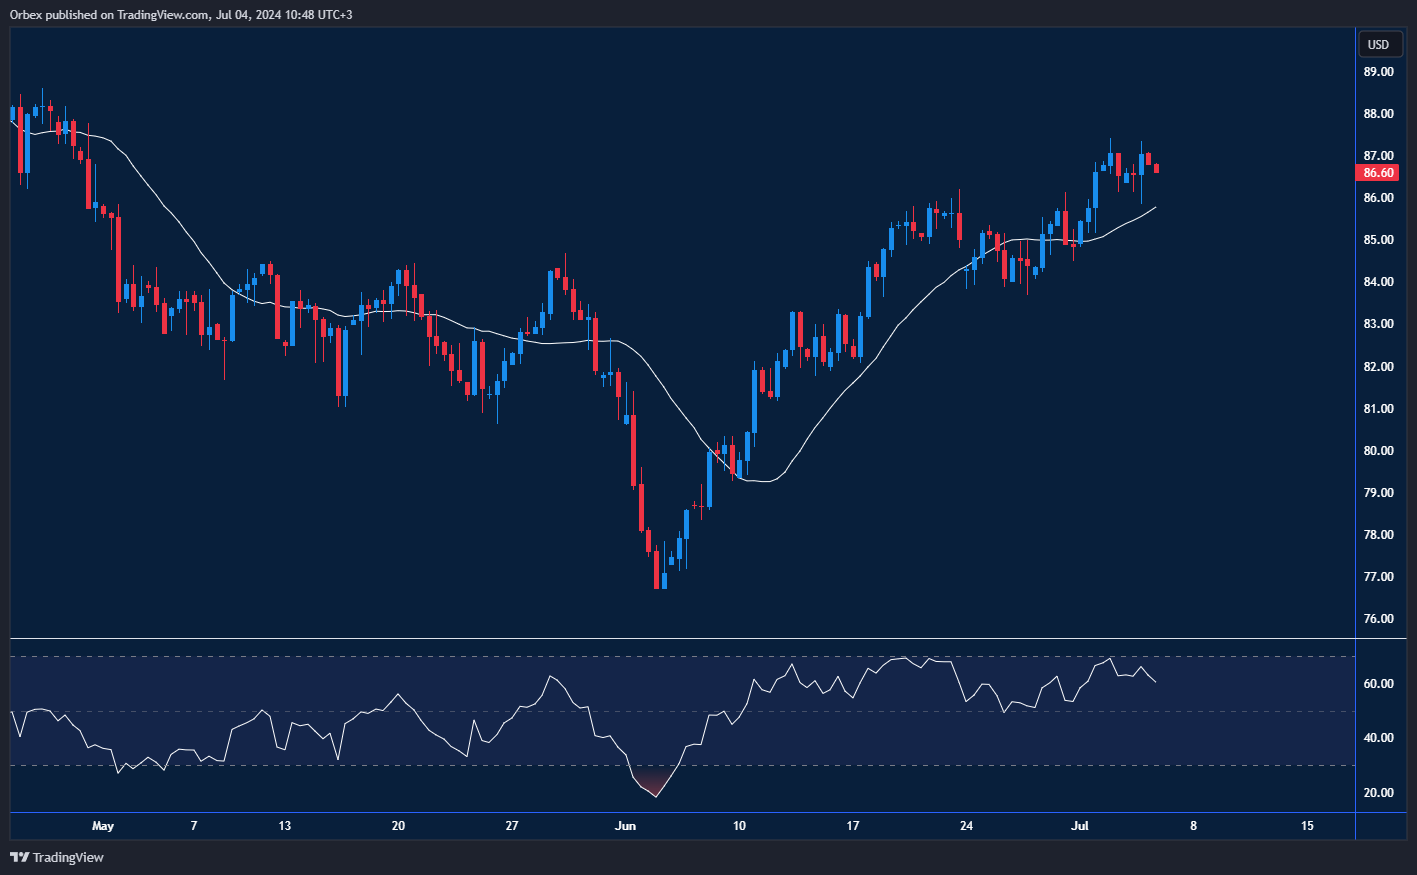Select the Jul label on time axis
The image size is (1417, 875).
click(1080, 826)
